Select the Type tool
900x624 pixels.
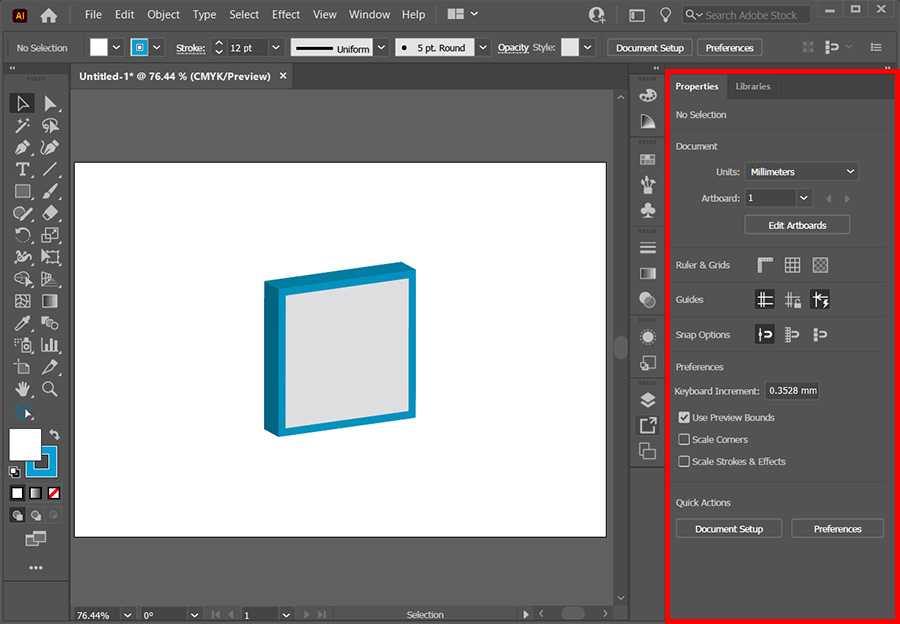pyautogui.click(x=22, y=169)
